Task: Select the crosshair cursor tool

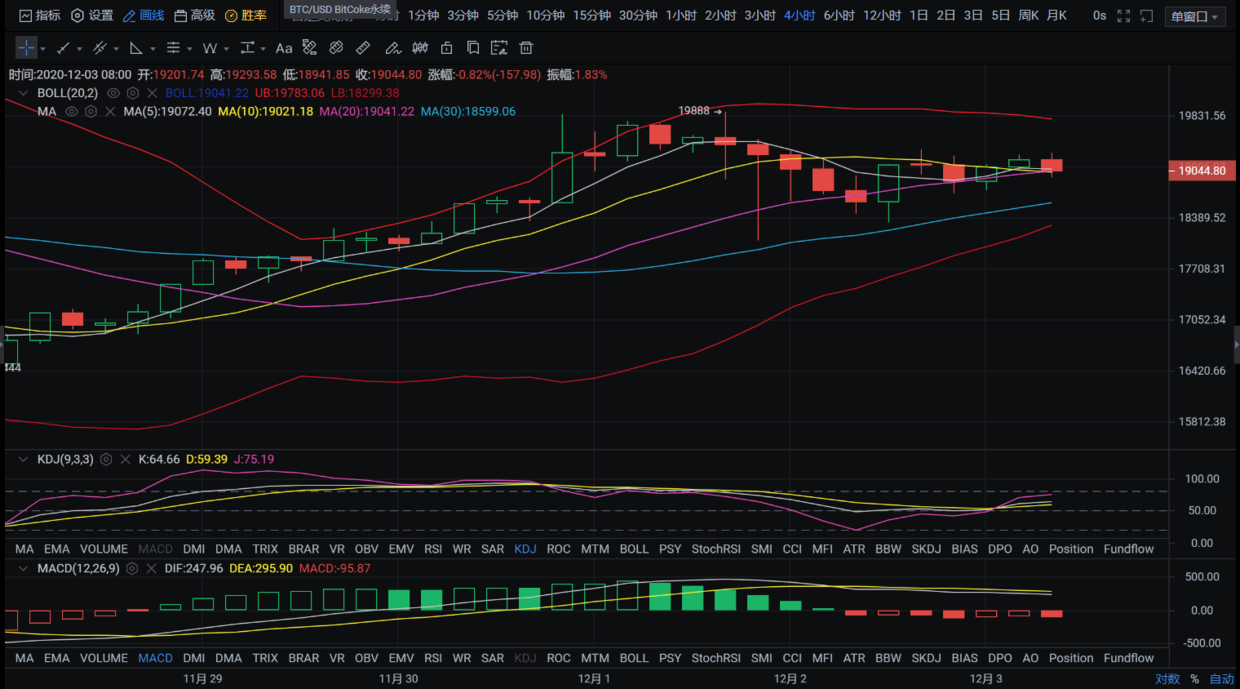Action: (26, 48)
